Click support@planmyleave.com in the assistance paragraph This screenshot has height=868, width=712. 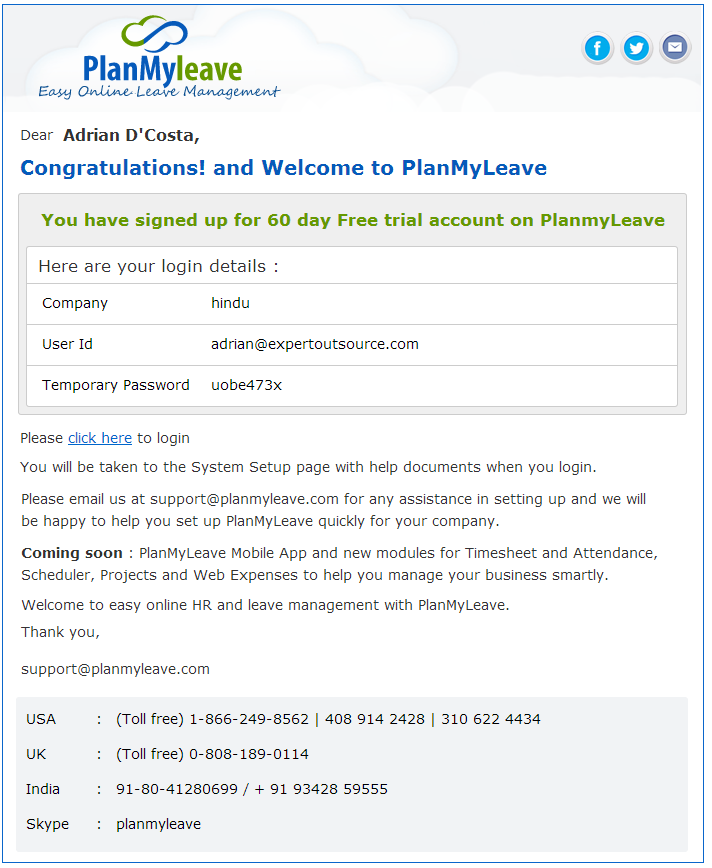pos(244,499)
